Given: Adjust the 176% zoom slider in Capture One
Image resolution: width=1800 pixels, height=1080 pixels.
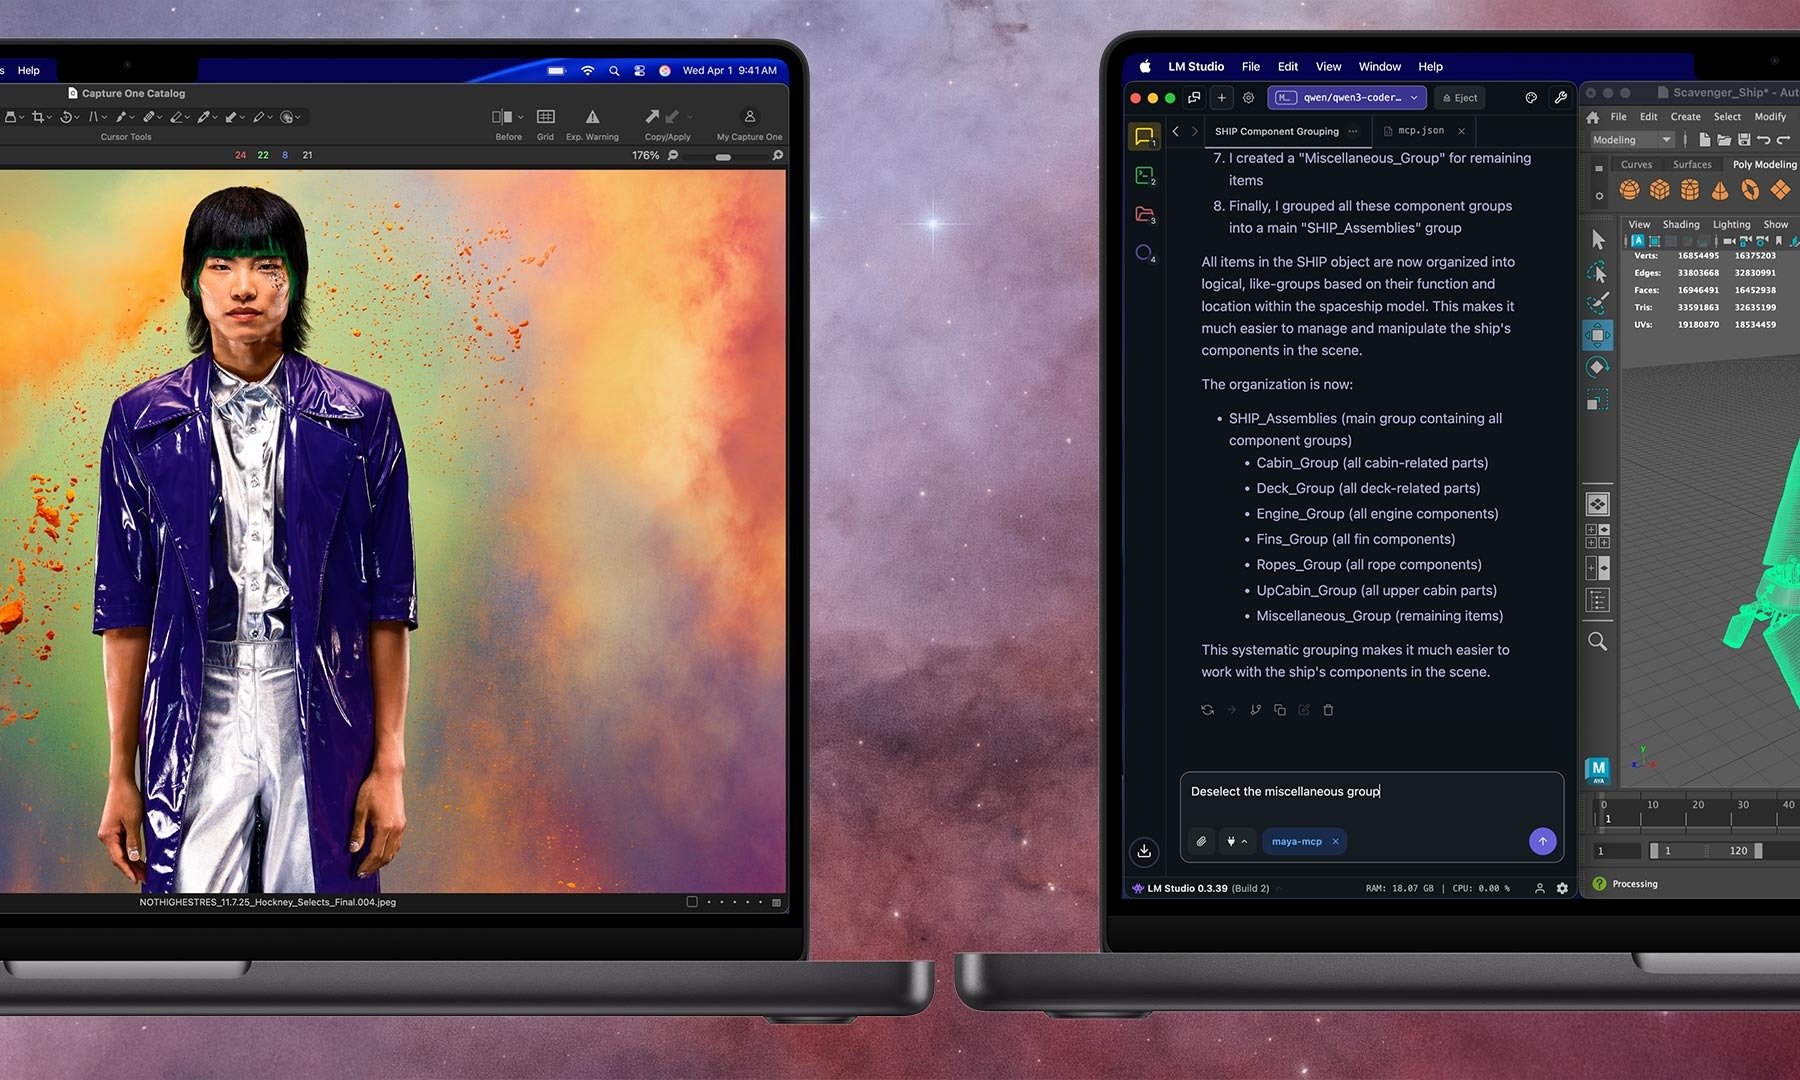Looking at the screenshot, I should [722, 156].
